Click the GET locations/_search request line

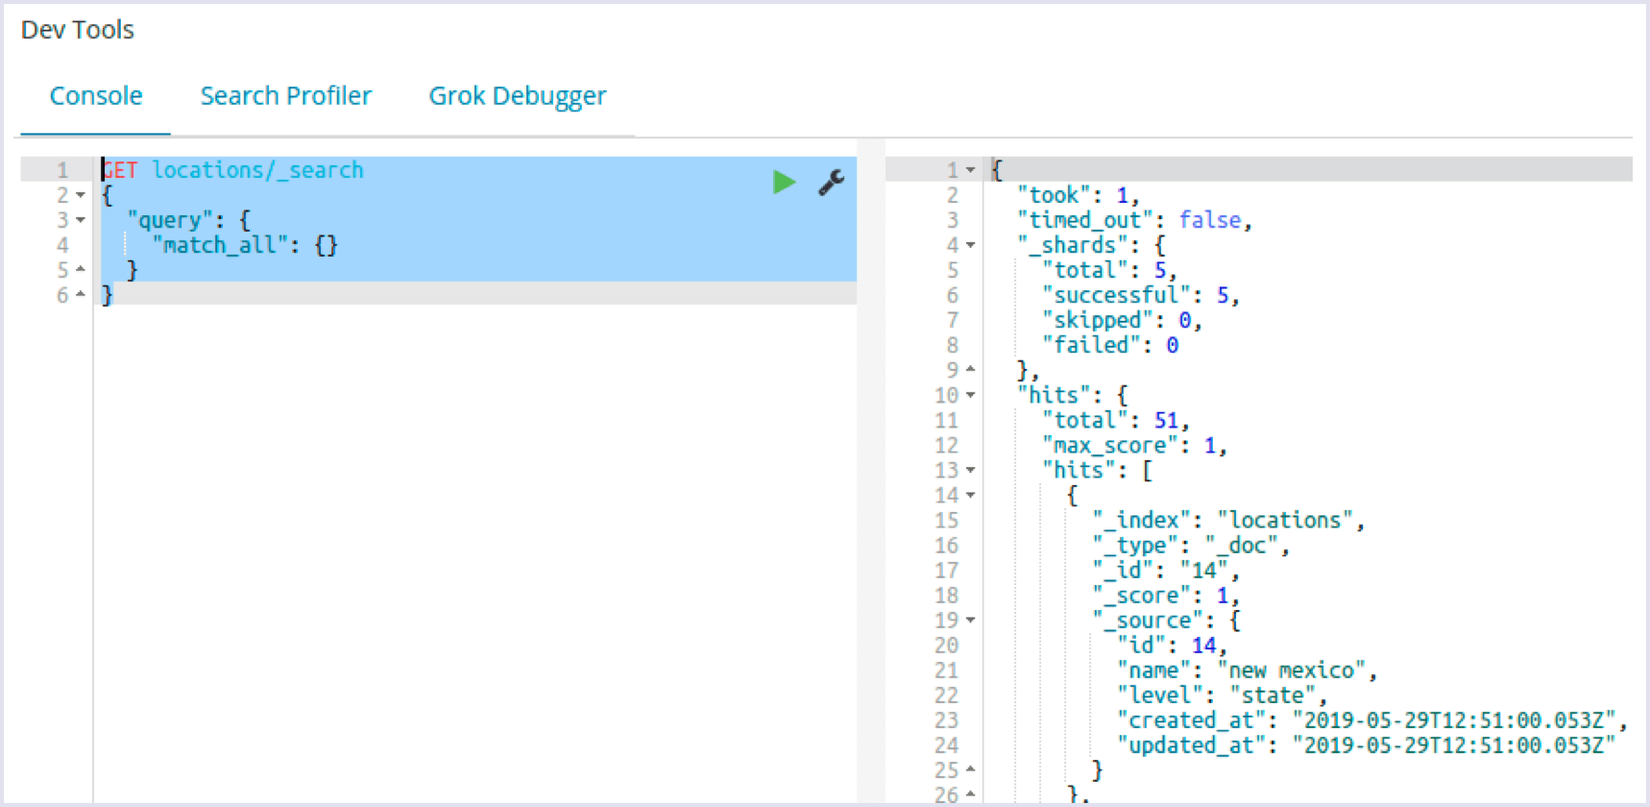click(233, 170)
